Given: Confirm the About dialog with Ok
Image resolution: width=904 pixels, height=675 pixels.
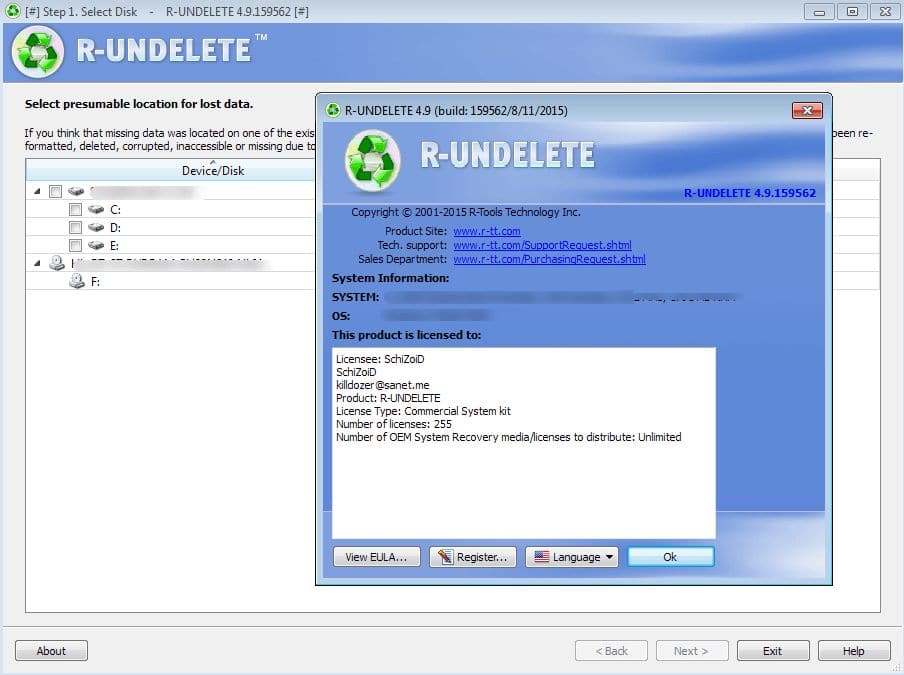Looking at the screenshot, I should 671,557.
